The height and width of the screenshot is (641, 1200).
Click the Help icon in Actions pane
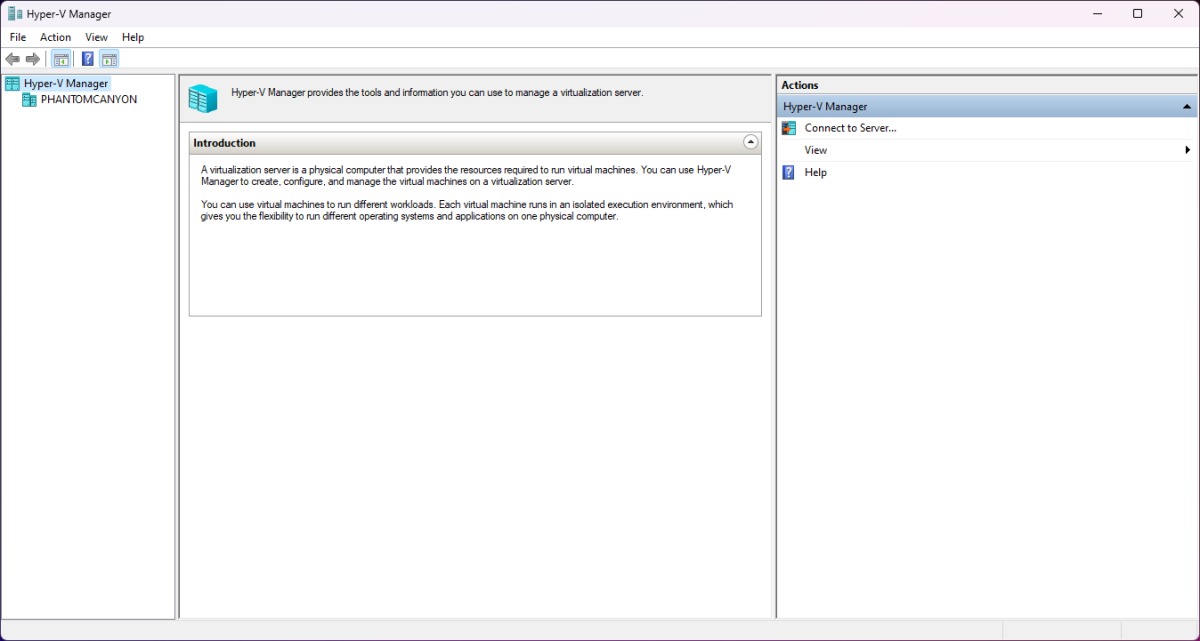point(789,172)
